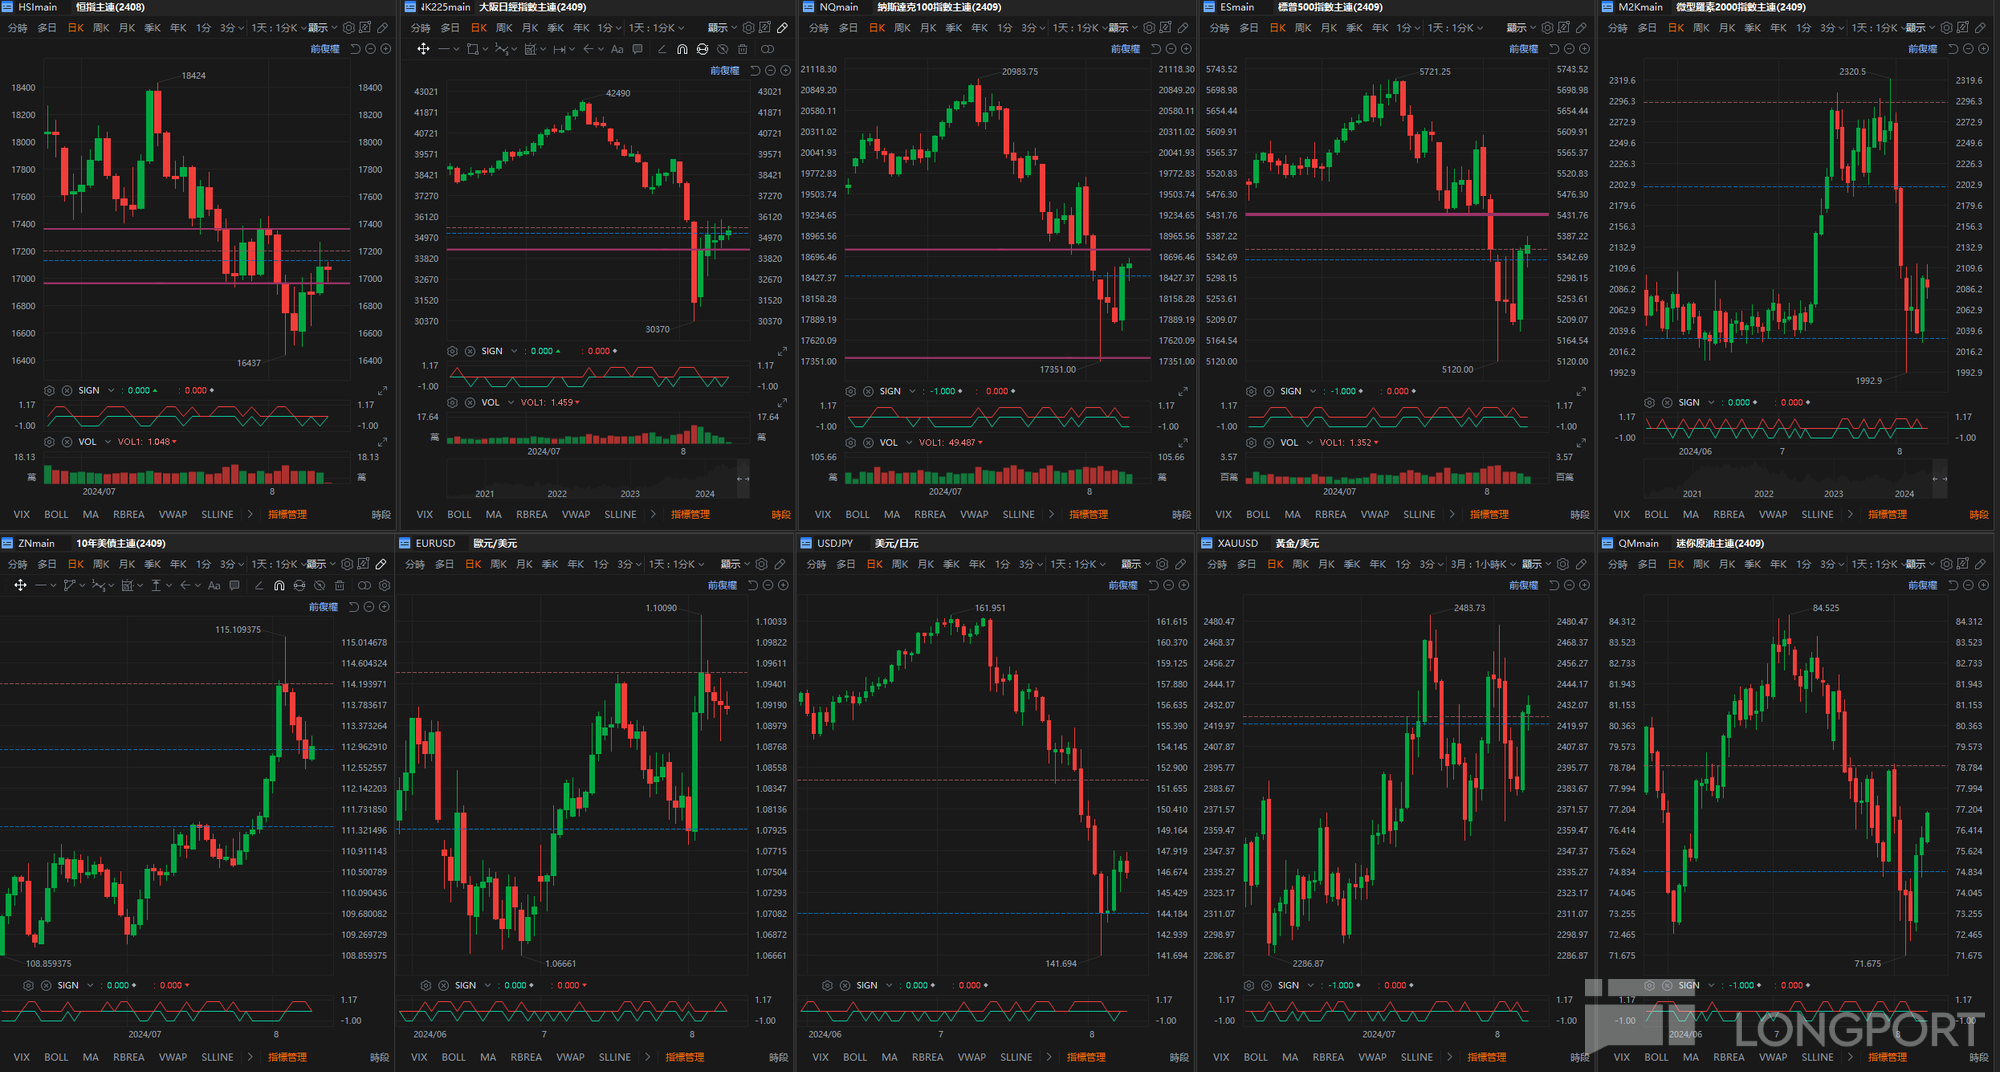Click the trash icon in JK225main drawing toolbar
Viewport: 2000px width, 1072px height.
(742, 49)
